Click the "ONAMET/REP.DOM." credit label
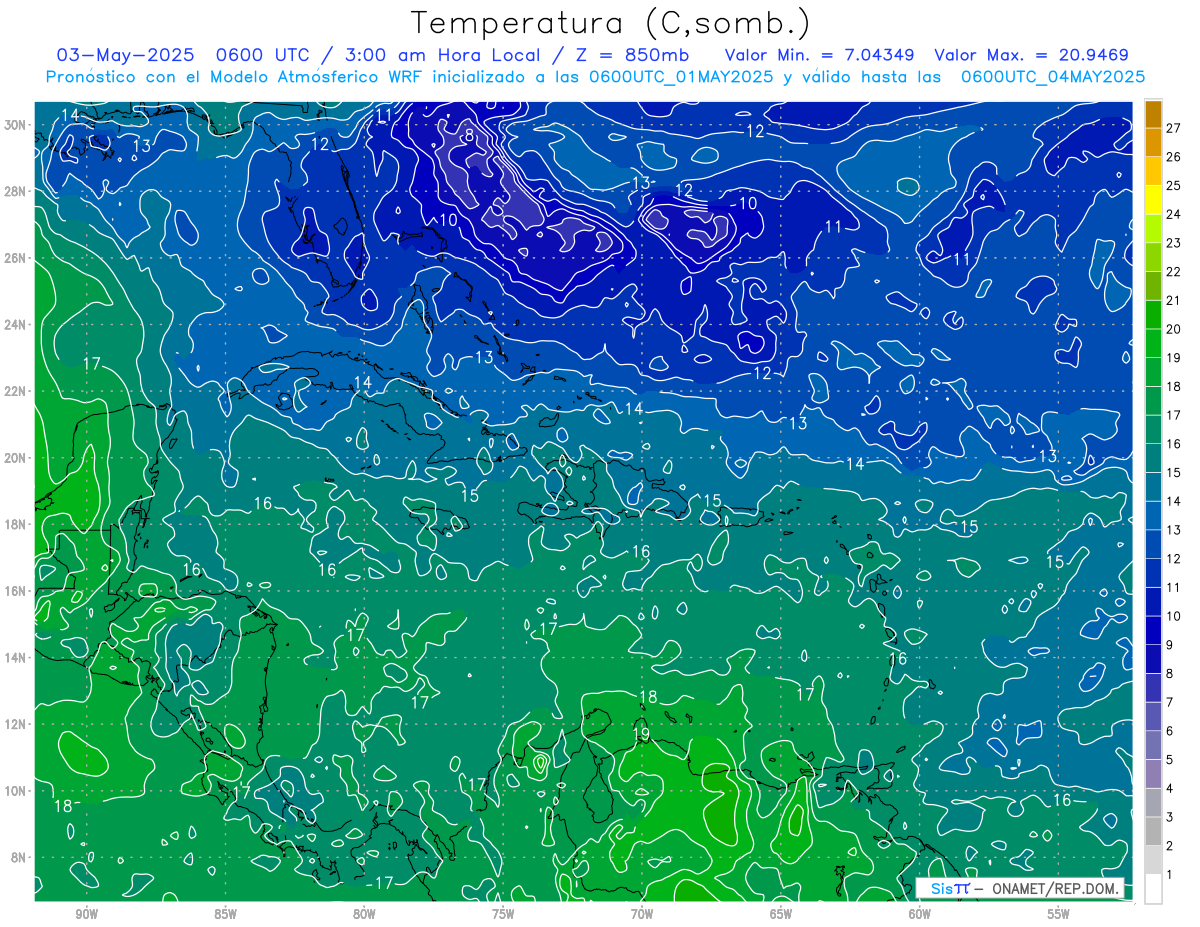Viewport: 1200px width, 927px height. tap(1056, 889)
